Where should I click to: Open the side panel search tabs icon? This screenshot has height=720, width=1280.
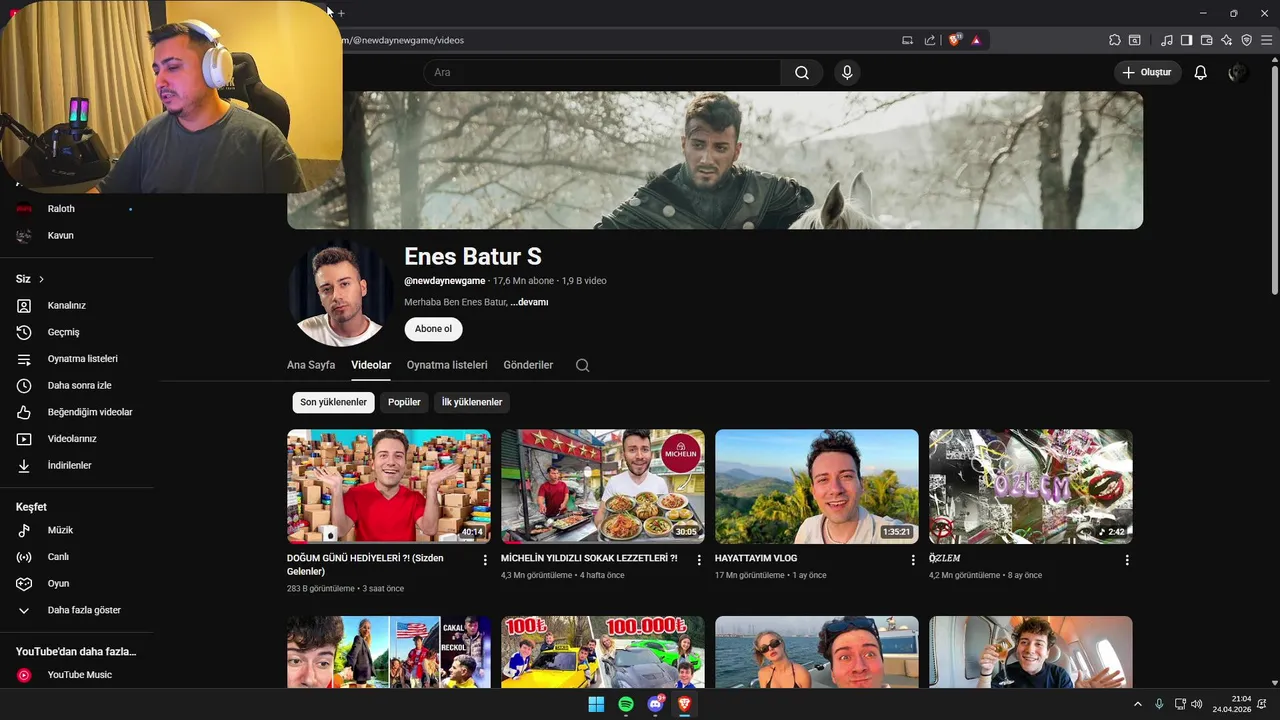(x=1135, y=40)
